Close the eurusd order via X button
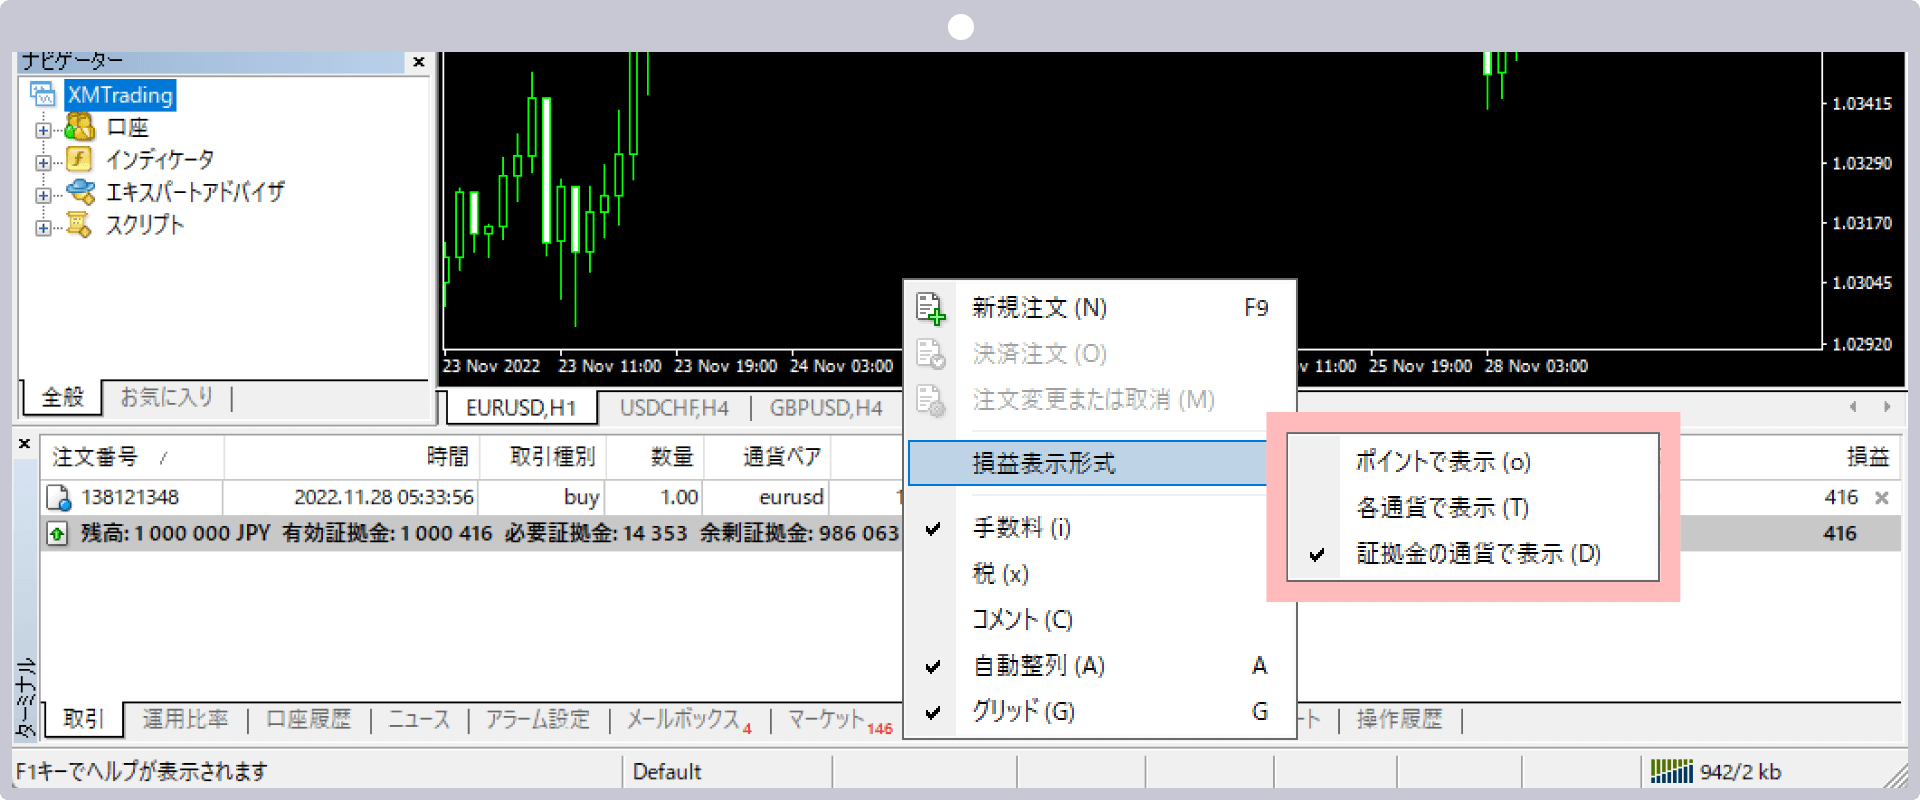 (x=1882, y=497)
